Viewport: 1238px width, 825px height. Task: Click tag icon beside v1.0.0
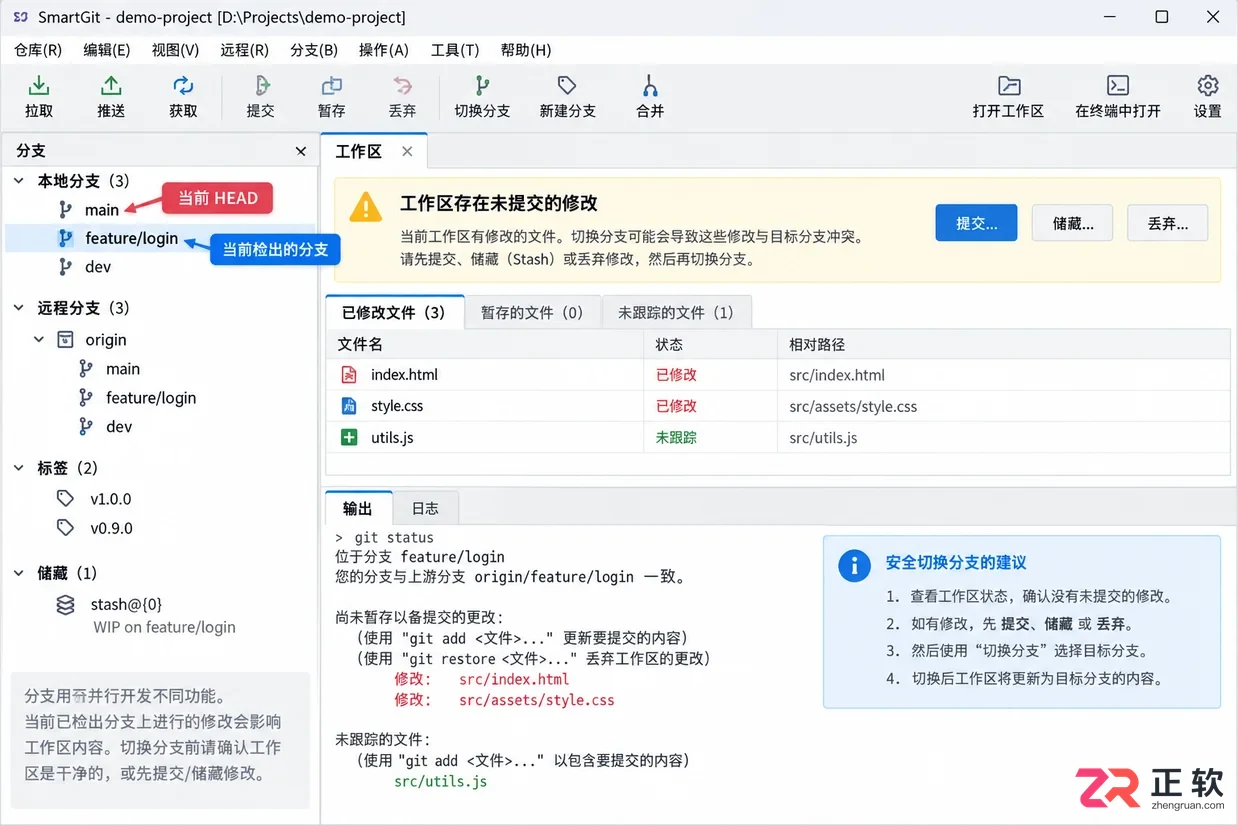coord(65,499)
